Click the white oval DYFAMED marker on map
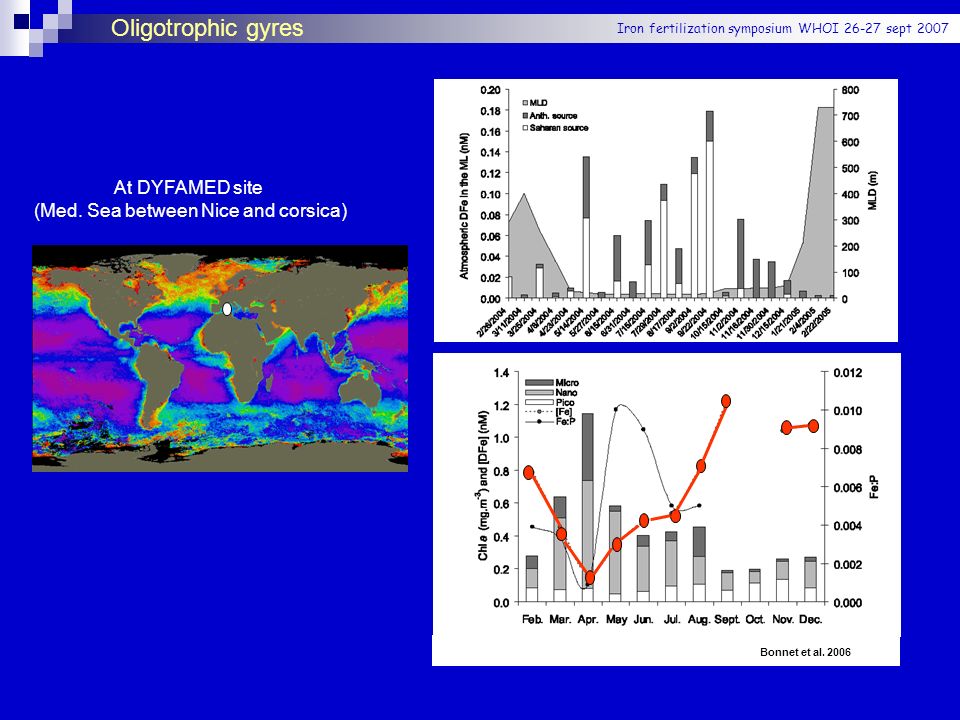 coord(227,309)
